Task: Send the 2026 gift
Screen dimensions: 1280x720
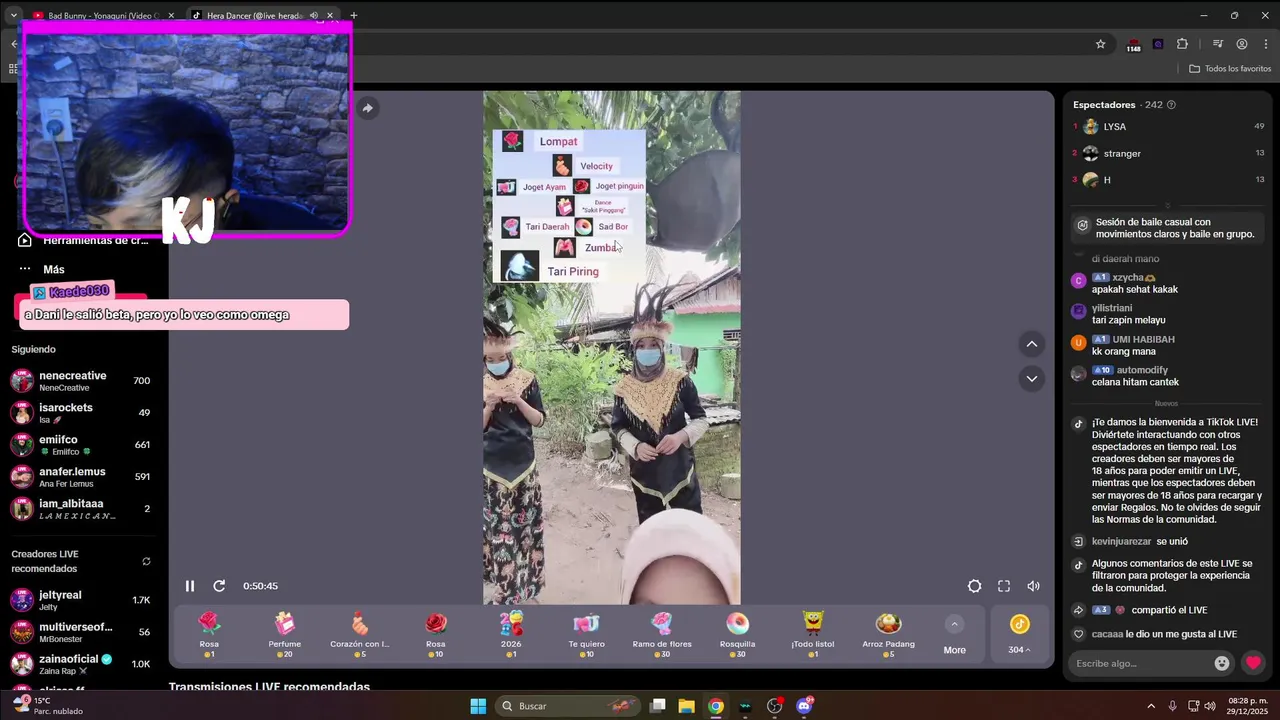Action: point(511,634)
